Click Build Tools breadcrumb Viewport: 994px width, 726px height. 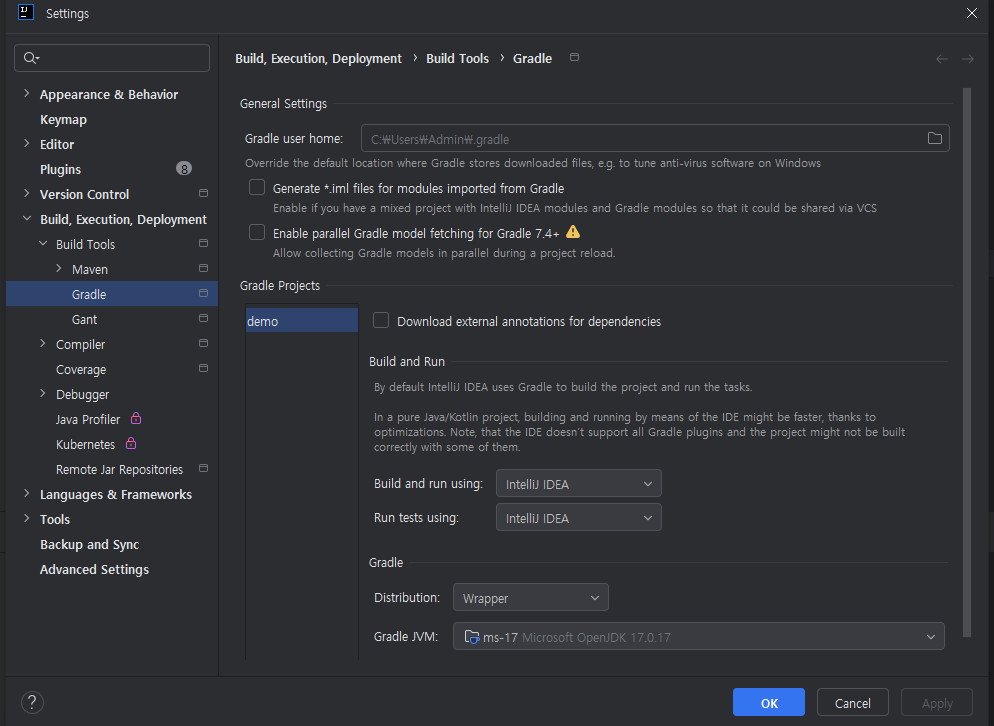pyautogui.click(x=457, y=58)
